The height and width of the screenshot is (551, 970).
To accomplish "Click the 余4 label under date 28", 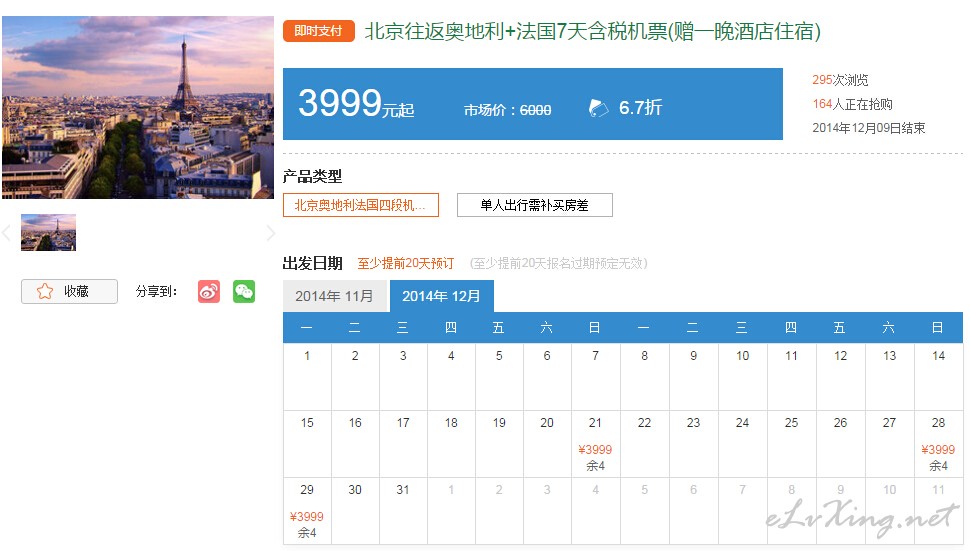I will click(938, 466).
